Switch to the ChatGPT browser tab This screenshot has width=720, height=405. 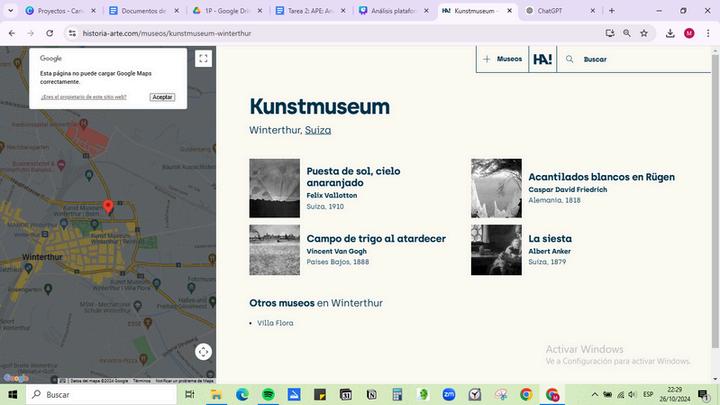(x=561, y=11)
